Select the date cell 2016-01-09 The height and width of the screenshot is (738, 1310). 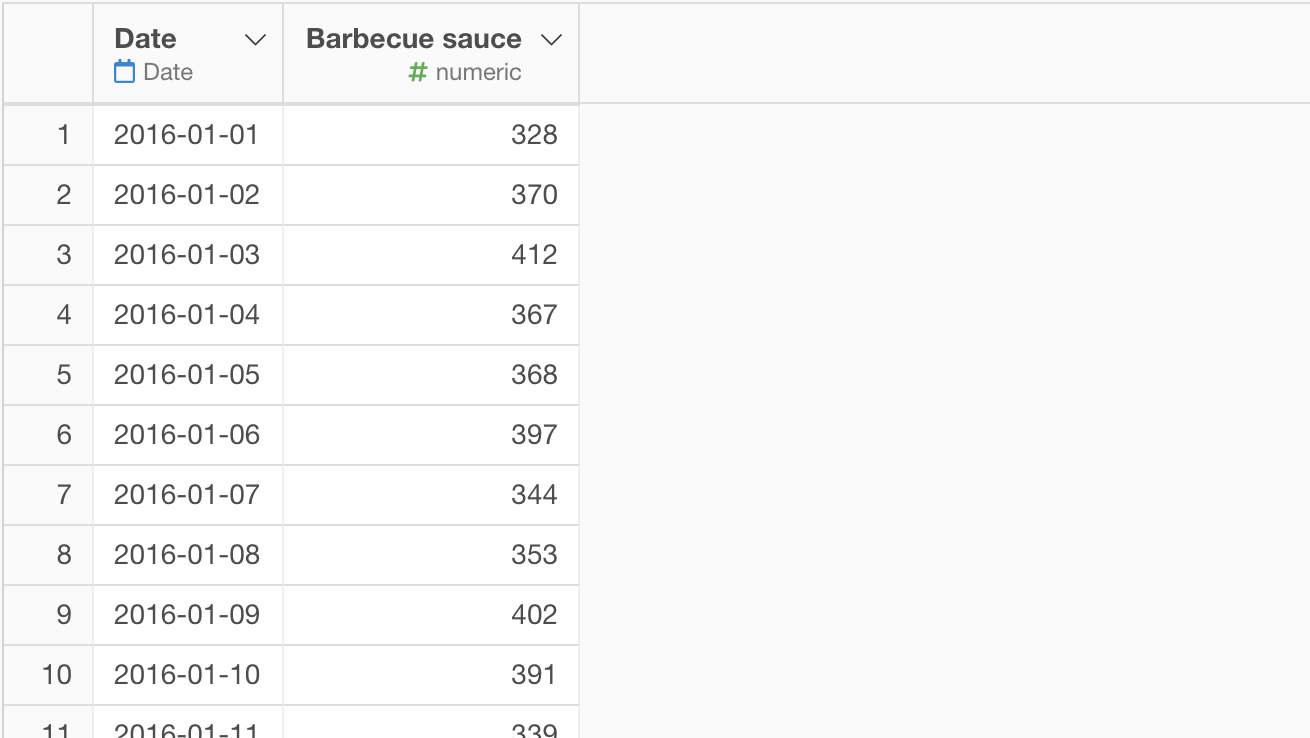click(x=188, y=615)
